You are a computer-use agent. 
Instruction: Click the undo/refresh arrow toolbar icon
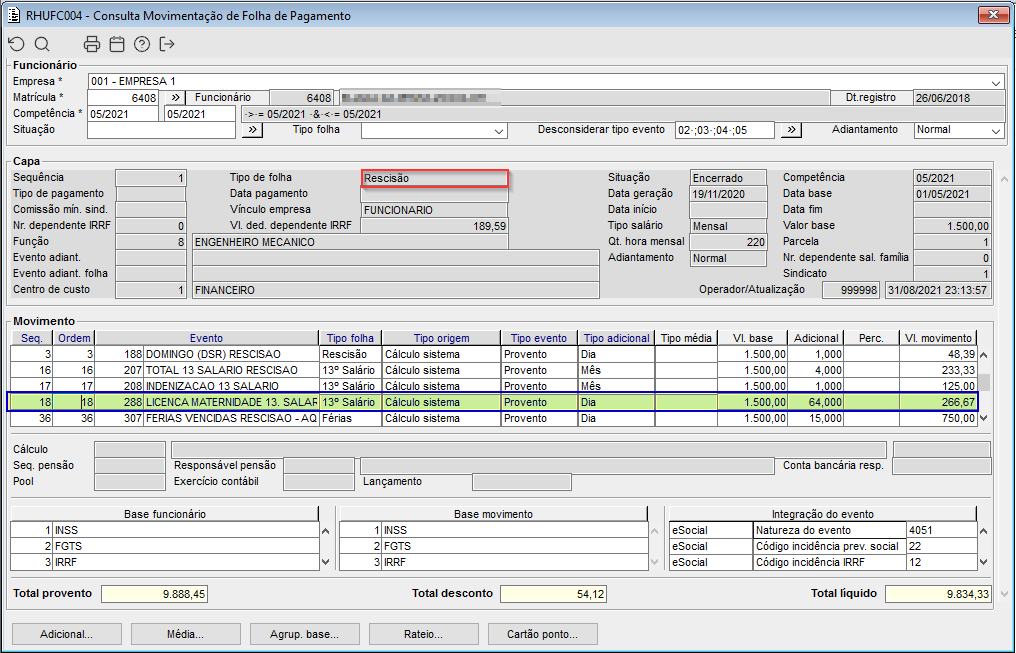pyautogui.click(x=16, y=44)
